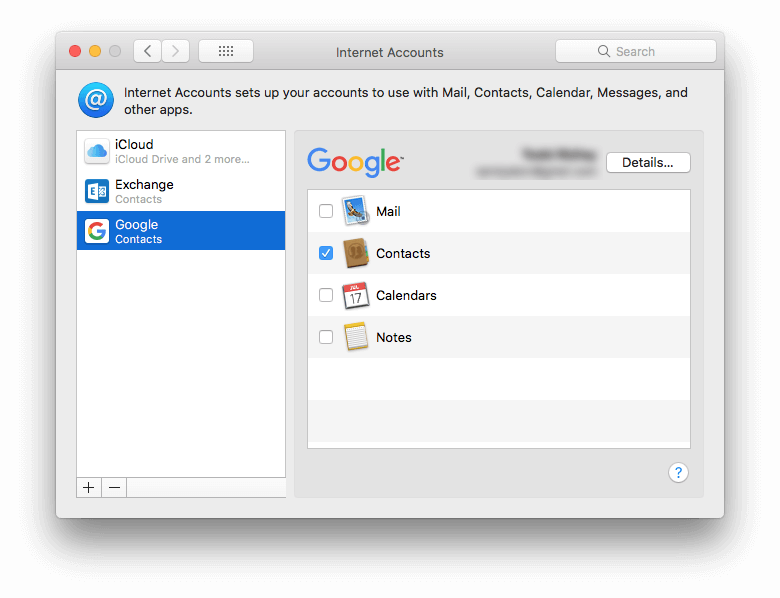The image size is (780, 598).
Task: Select the iCloud account row
Action: point(181,151)
